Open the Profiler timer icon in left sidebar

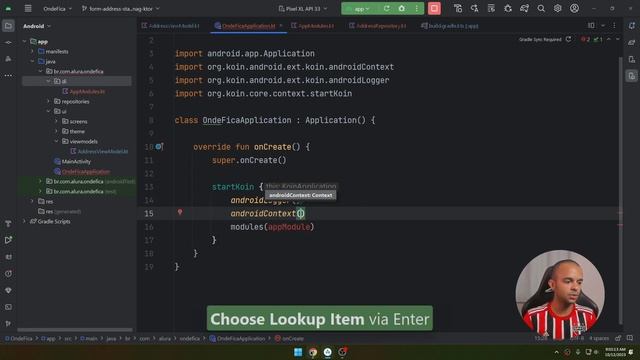(x=8, y=273)
